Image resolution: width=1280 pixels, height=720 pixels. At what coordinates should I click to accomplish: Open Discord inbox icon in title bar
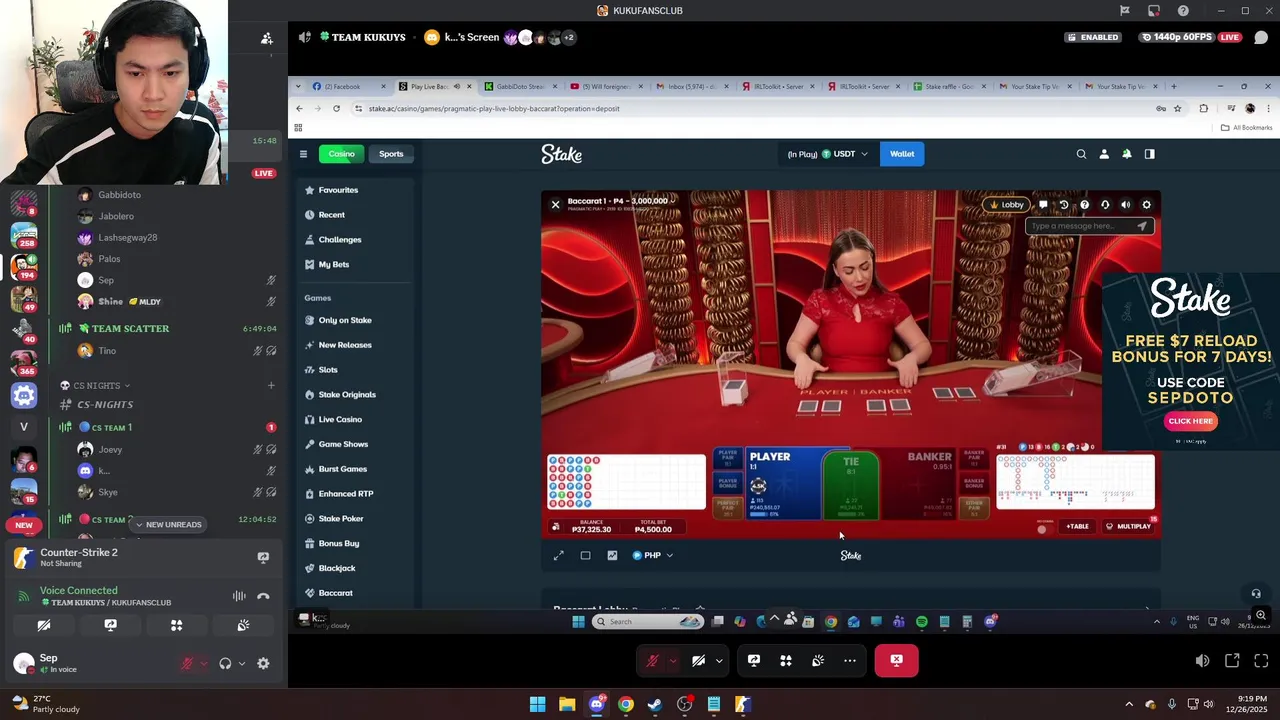(x=1154, y=10)
